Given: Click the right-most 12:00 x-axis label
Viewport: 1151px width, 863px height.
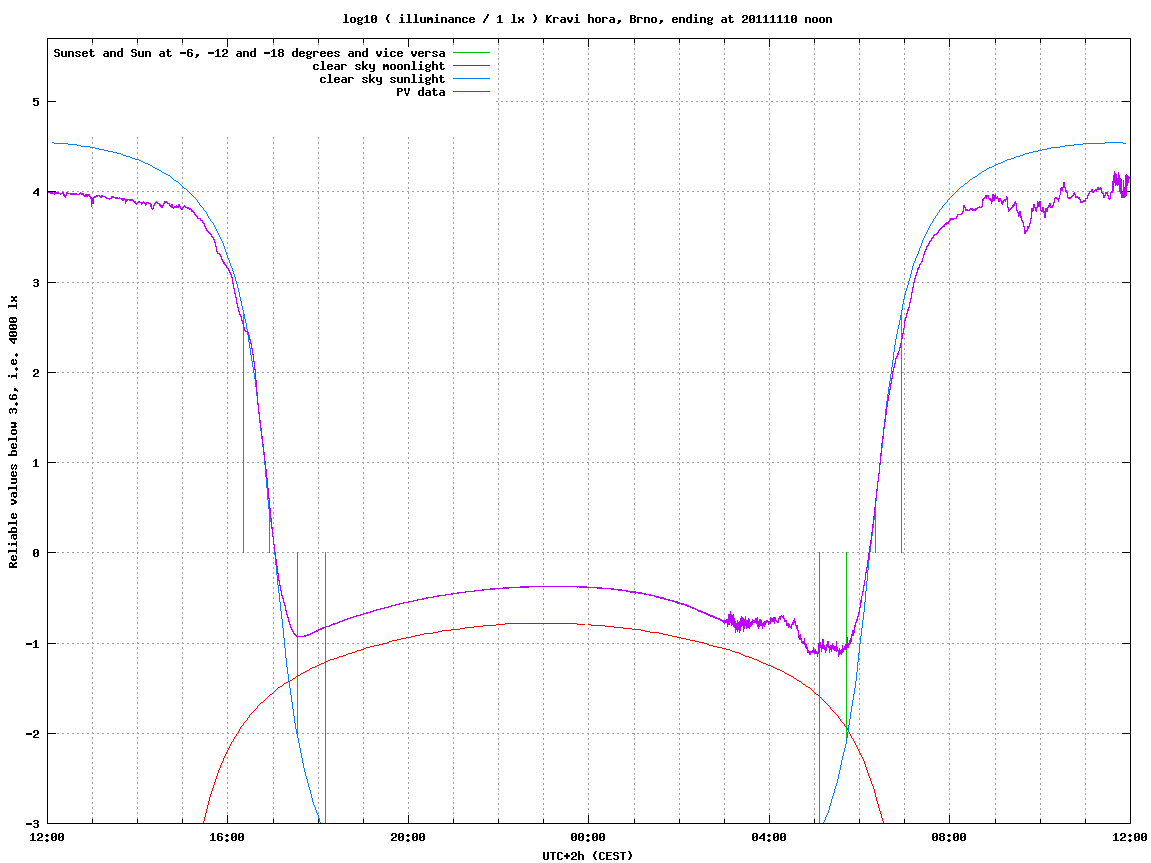Looking at the screenshot, I should pyautogui.click(x=1130, y=837).
